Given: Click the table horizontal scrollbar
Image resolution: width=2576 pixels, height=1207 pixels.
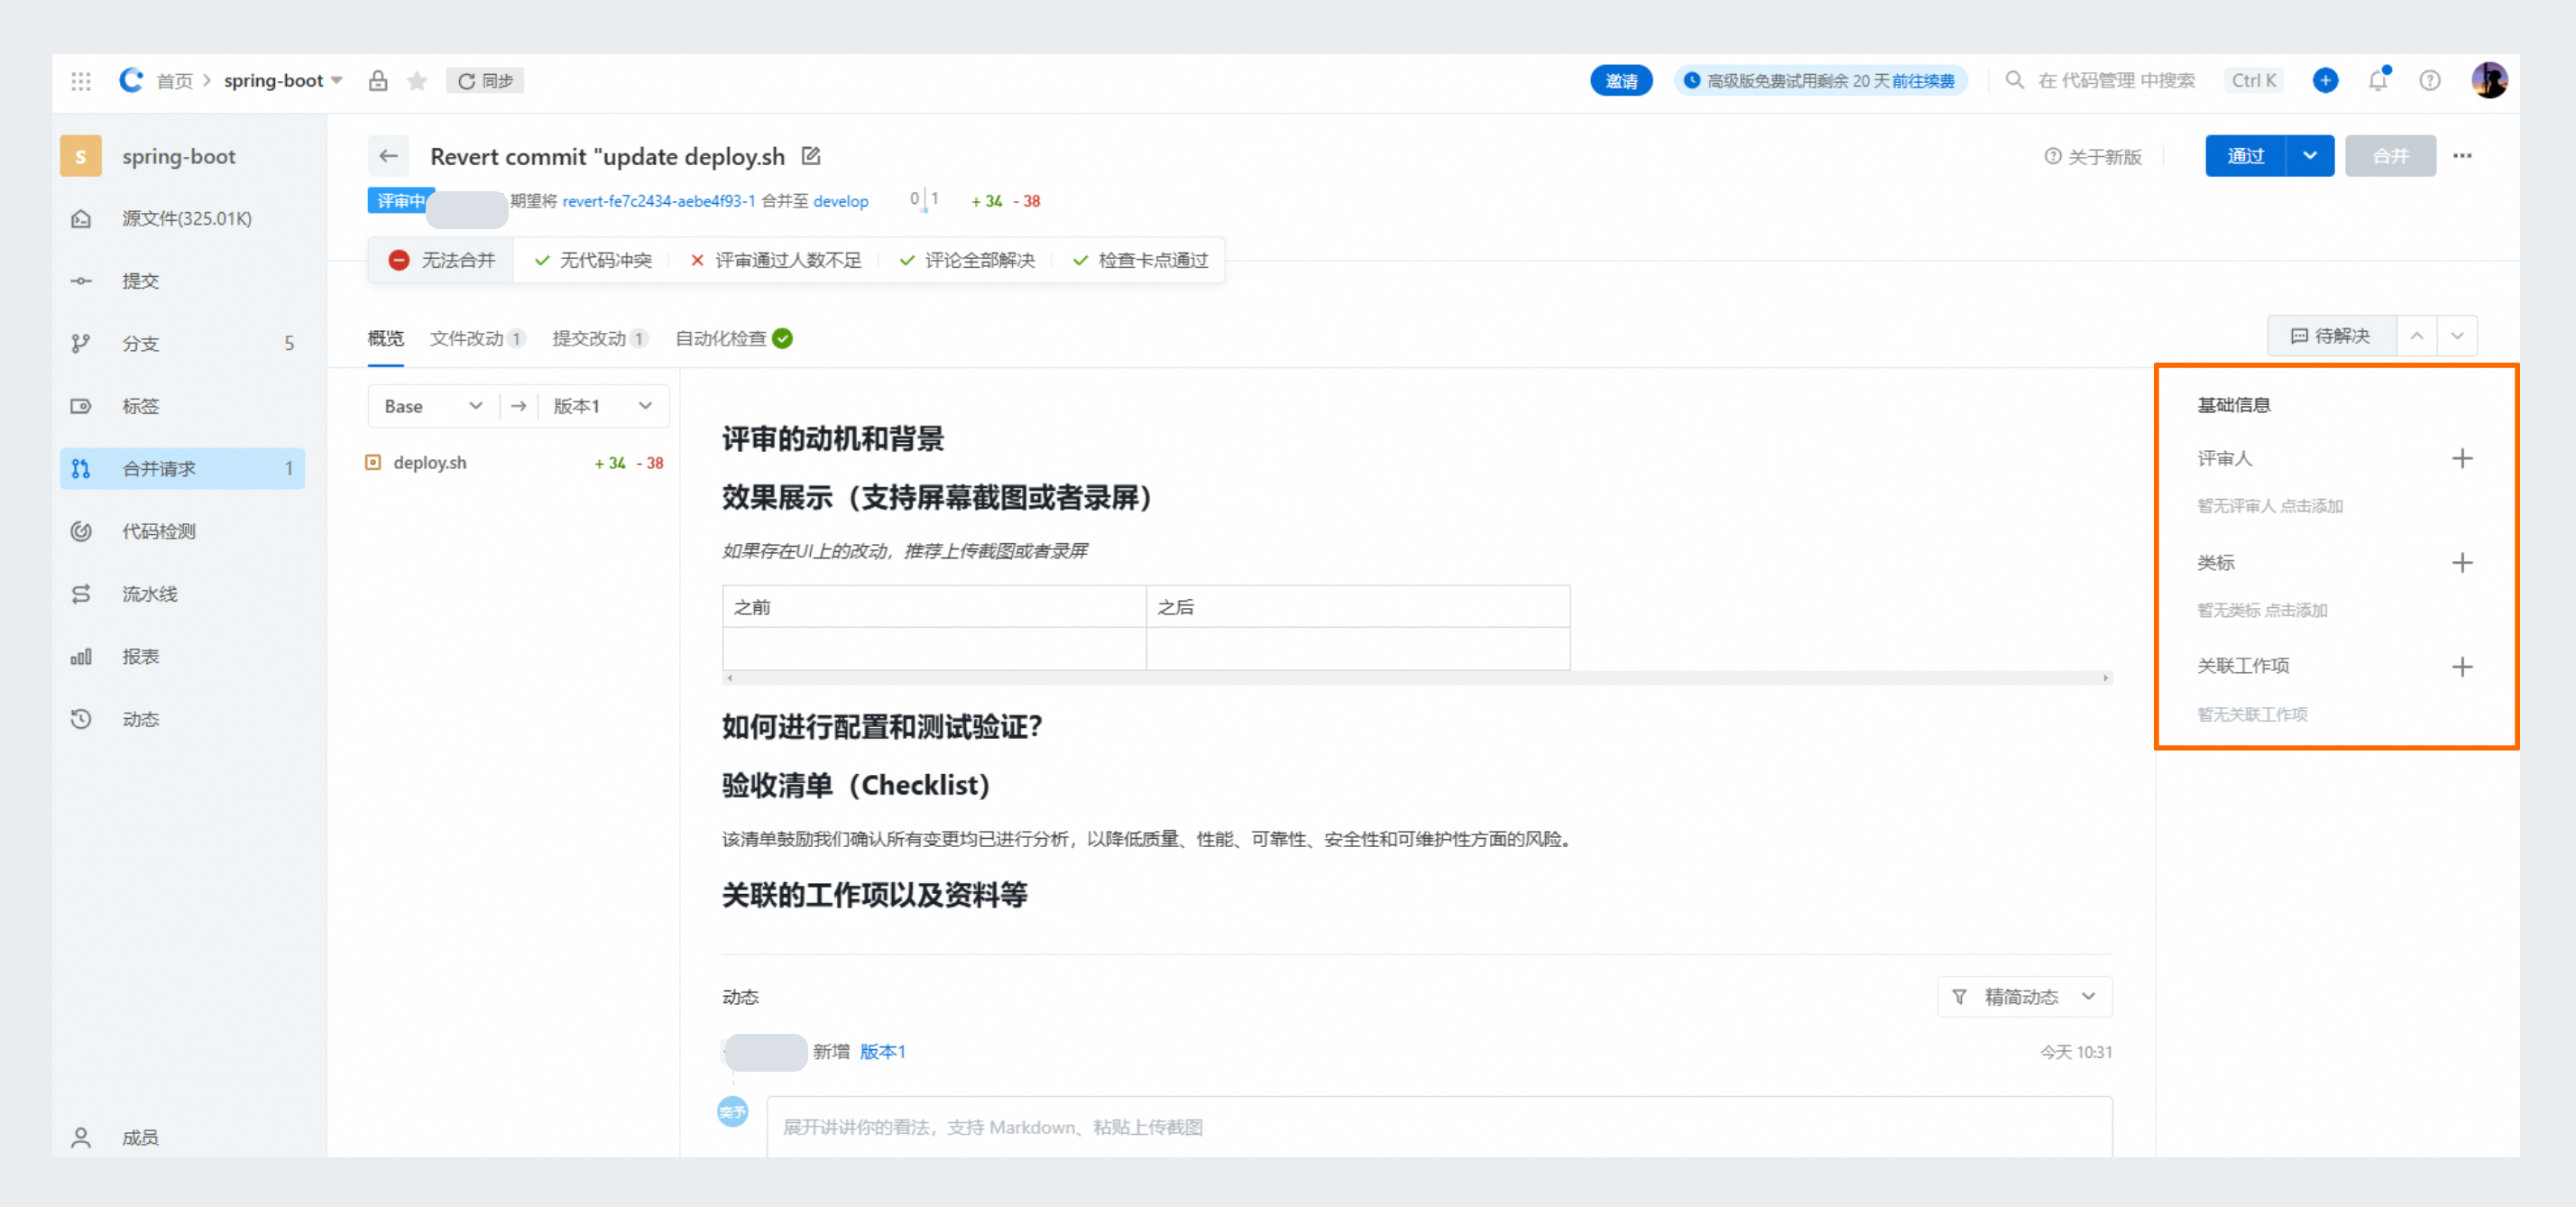Looking at the screenshot, I should [x=1417, y=678].
